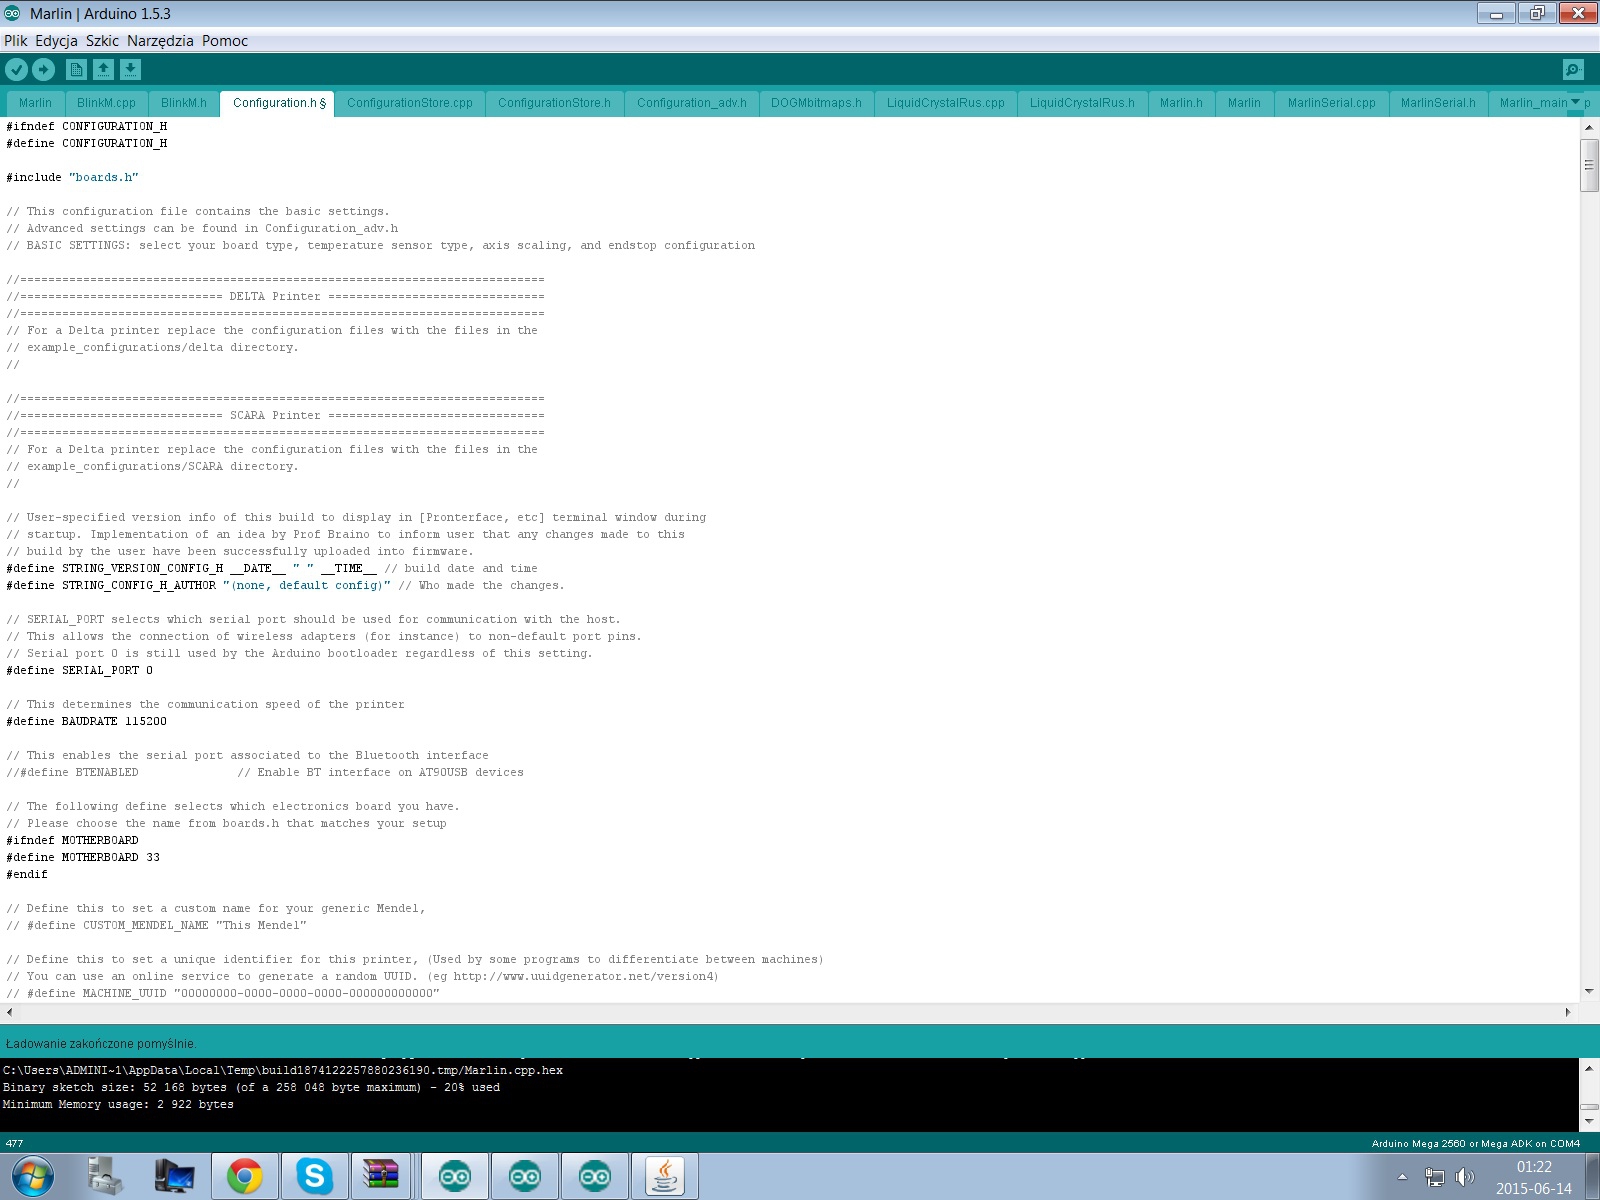Screen dimensions: 1600x1200
Task: Click the Marlin.cpp.hex path console line
Action: (x=283, y=1070)
